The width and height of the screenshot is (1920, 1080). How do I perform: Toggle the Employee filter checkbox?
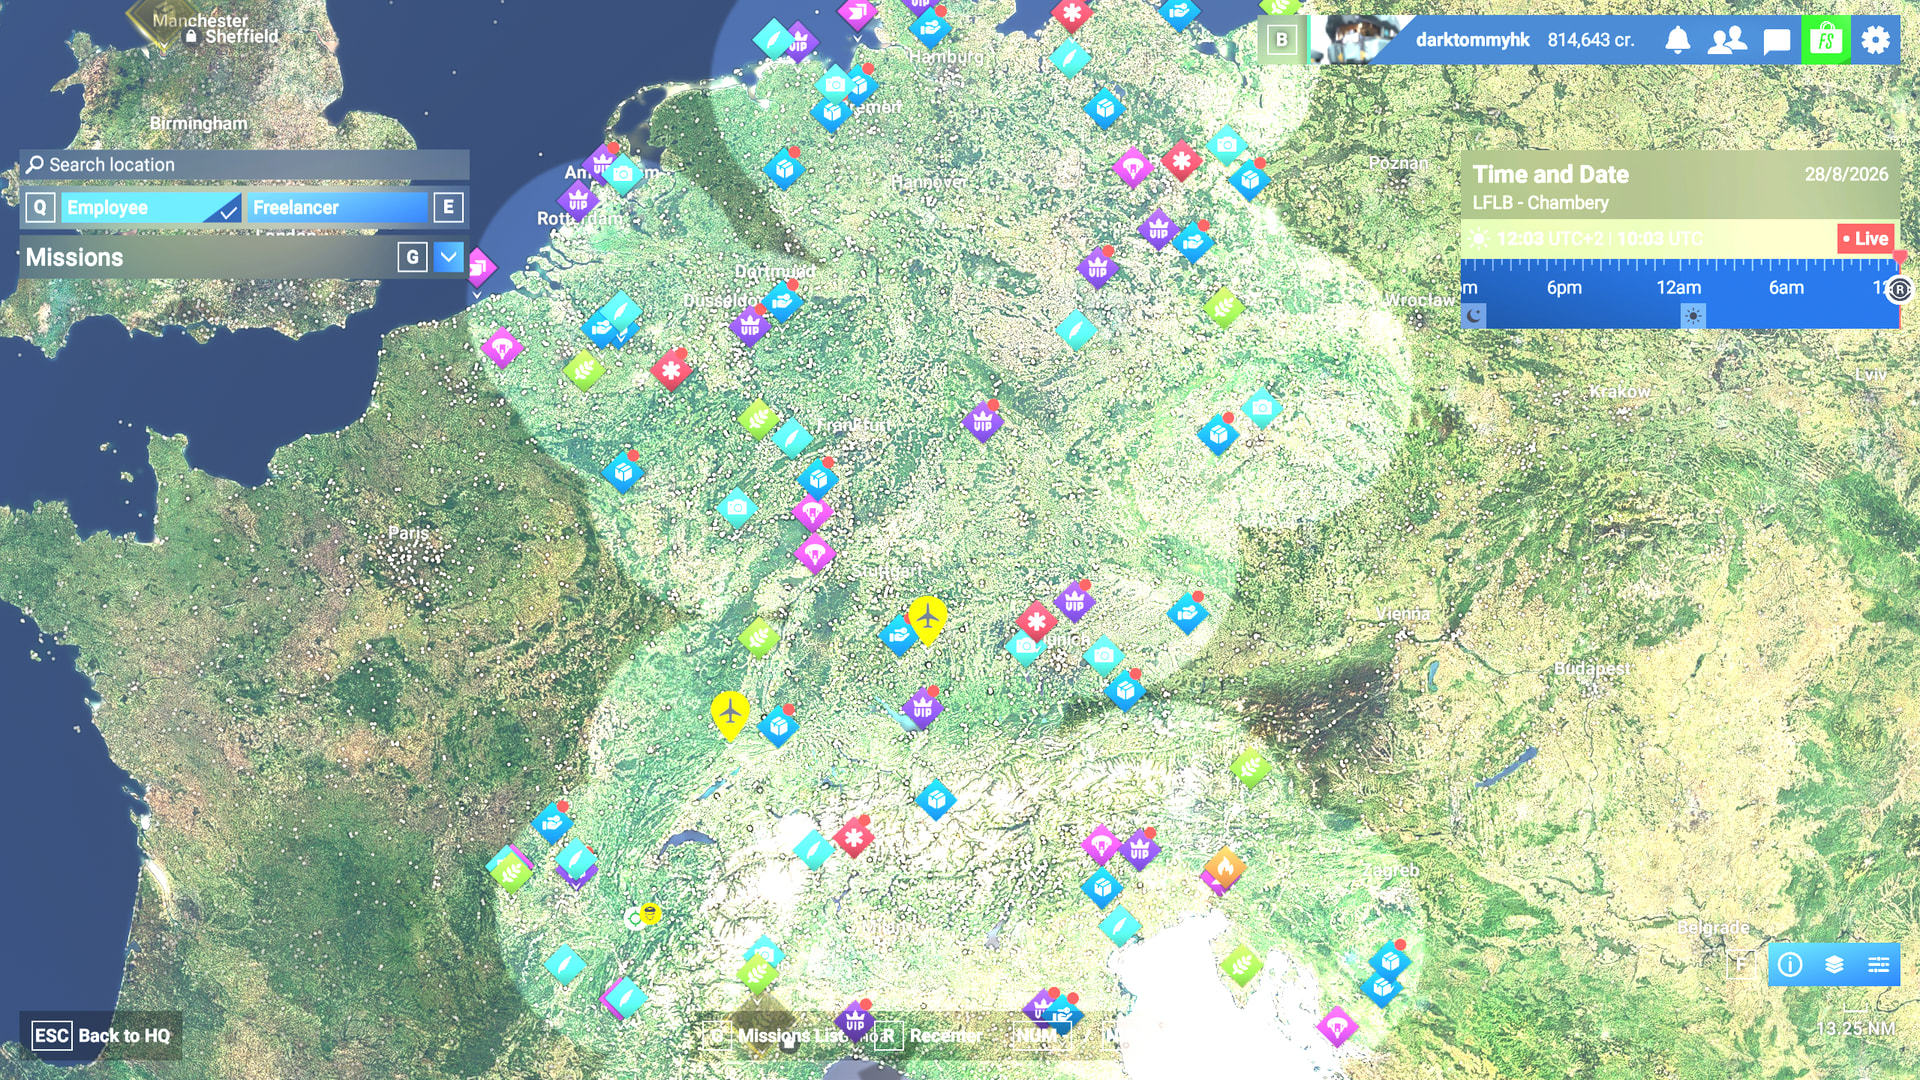click(228, 208)
